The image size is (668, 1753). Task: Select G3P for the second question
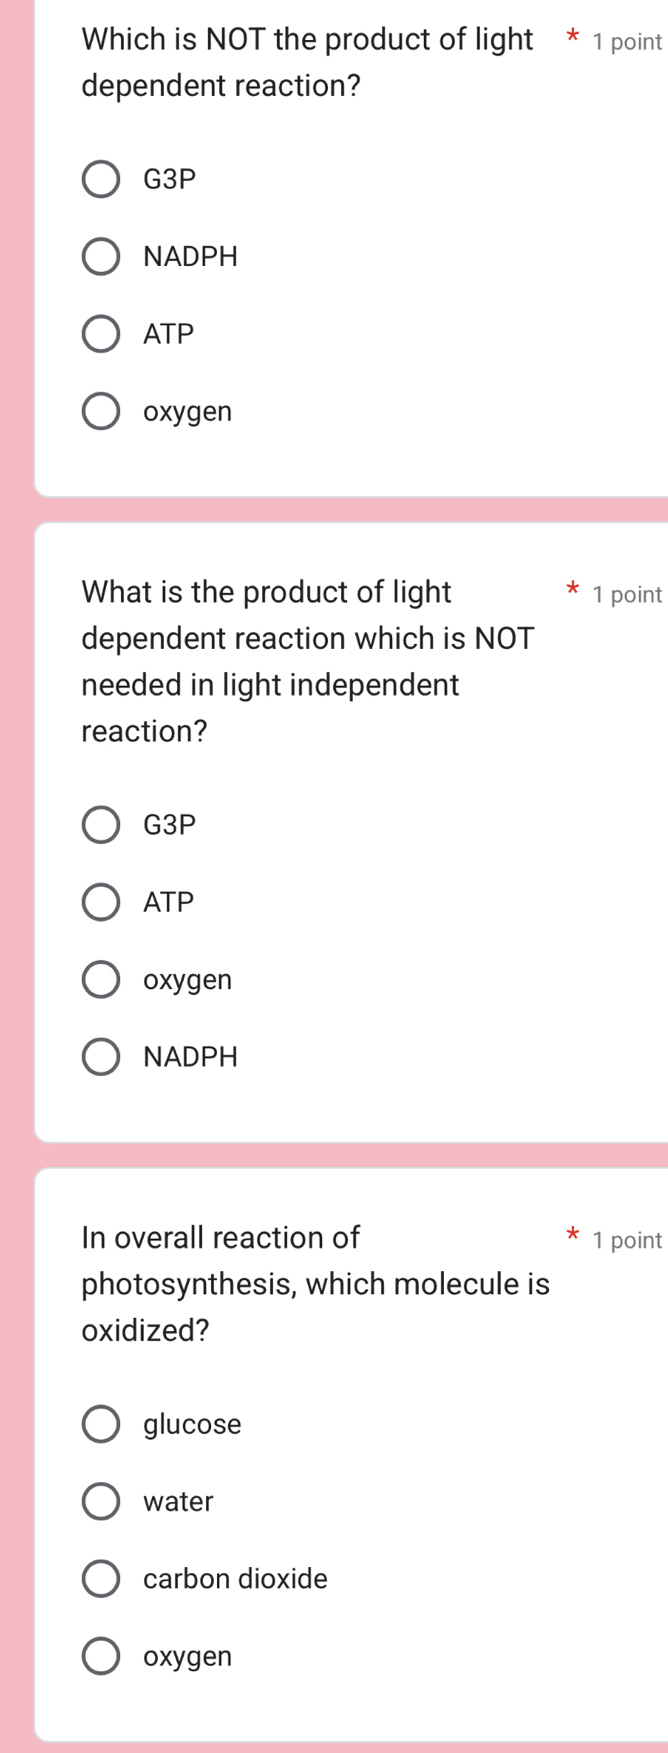point(100,824)
